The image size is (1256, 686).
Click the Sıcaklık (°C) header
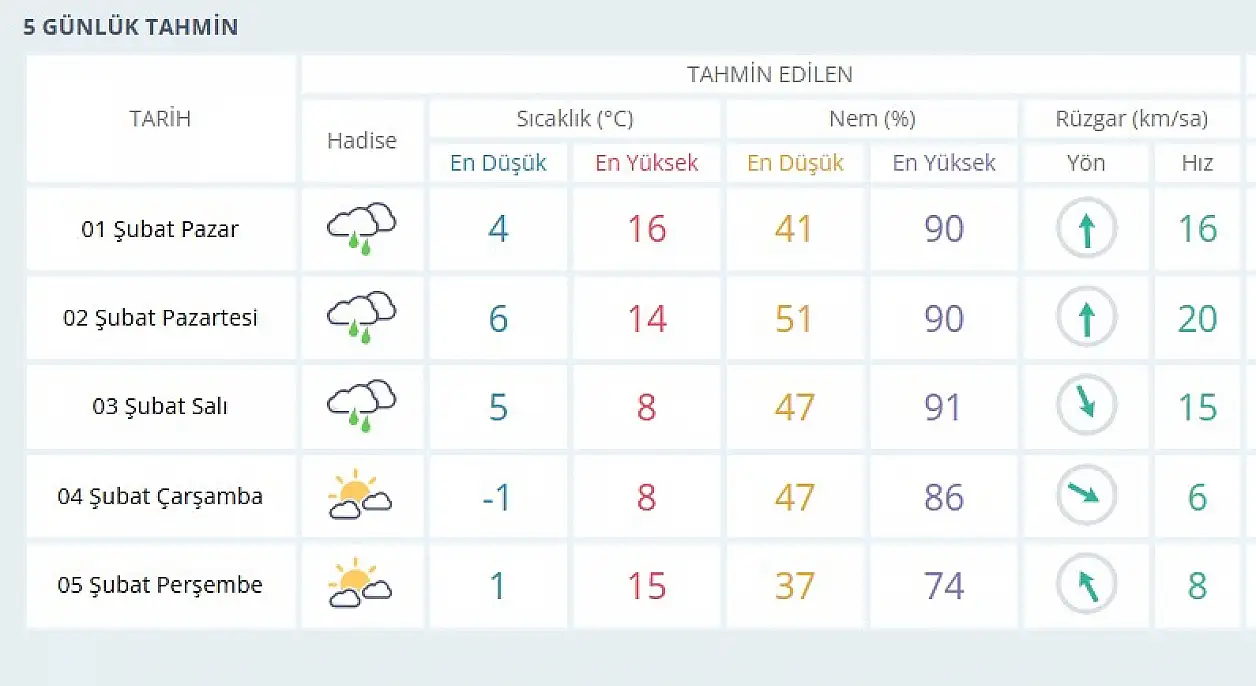[575, 119]
